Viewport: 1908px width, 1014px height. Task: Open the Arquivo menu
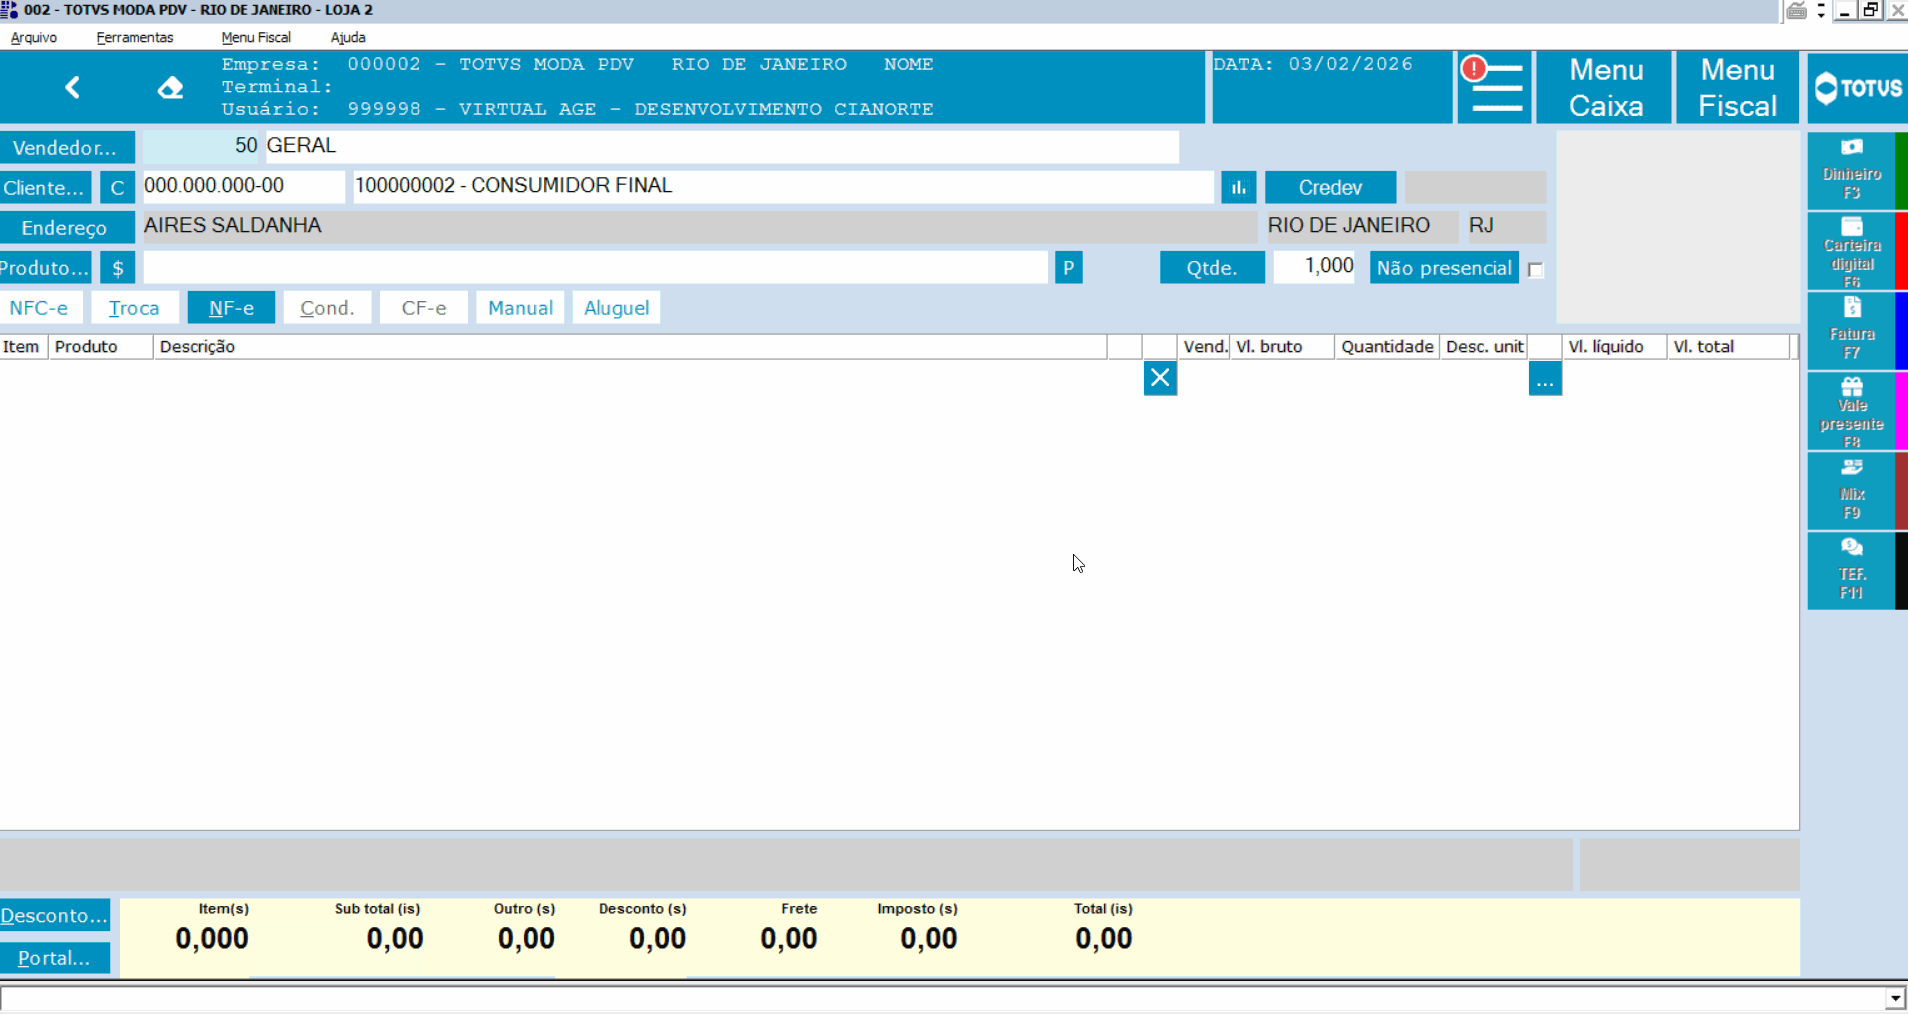34,37
